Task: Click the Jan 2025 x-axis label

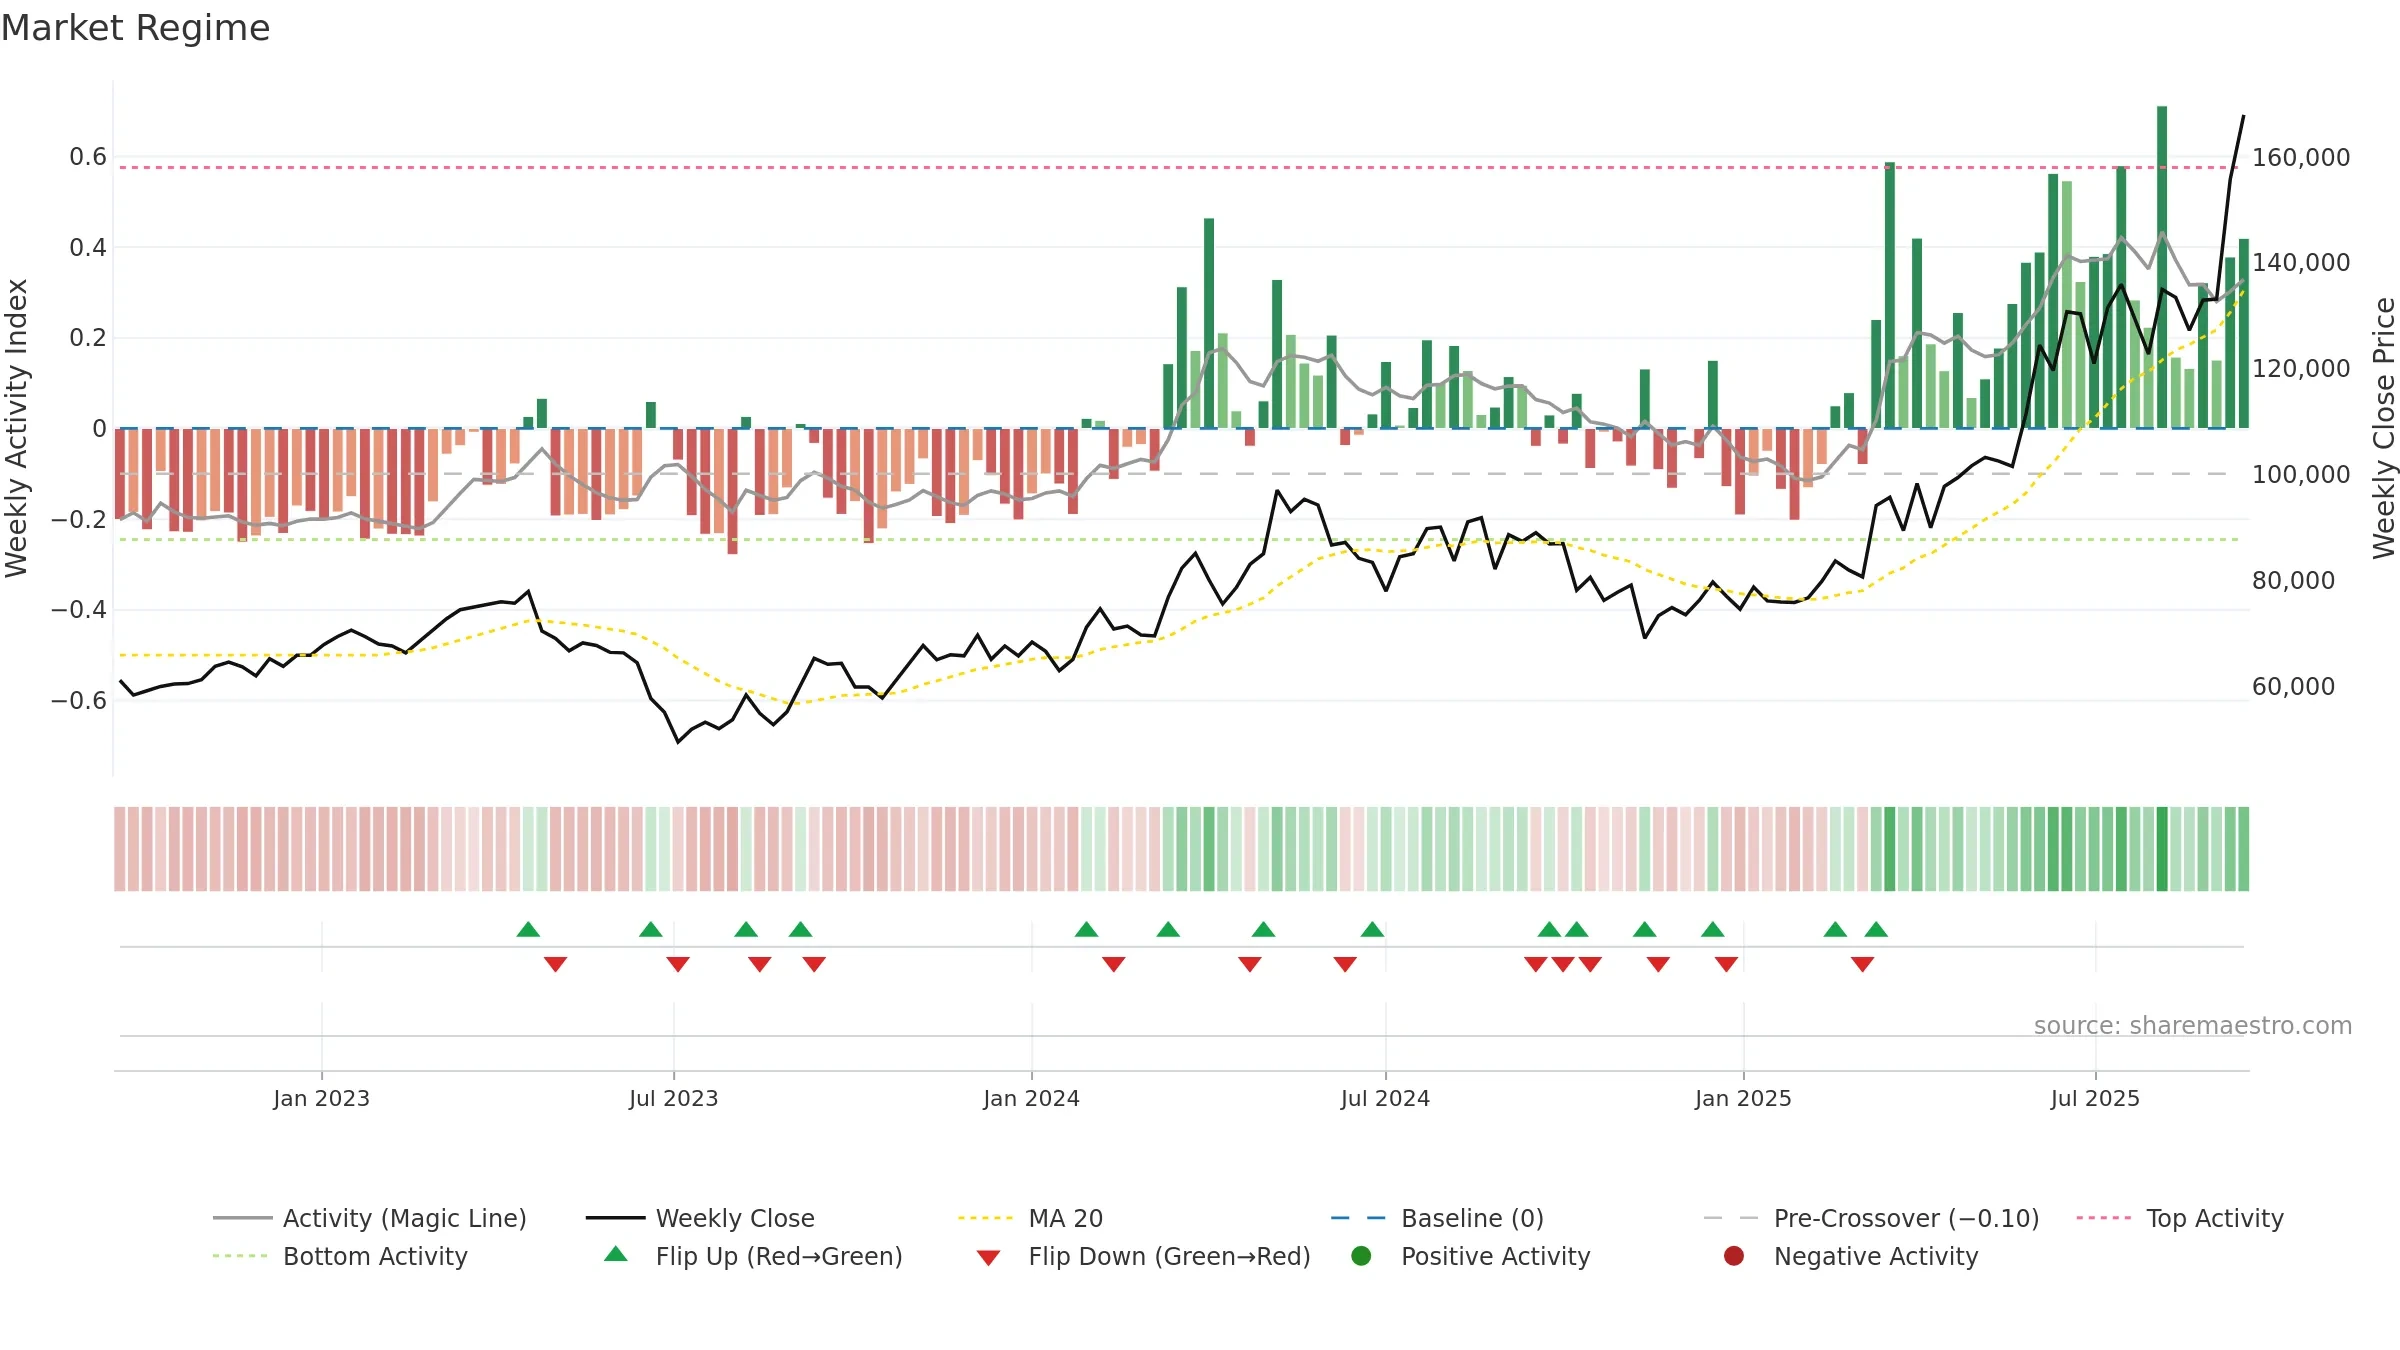Action: click(x=1743, y=1098)
